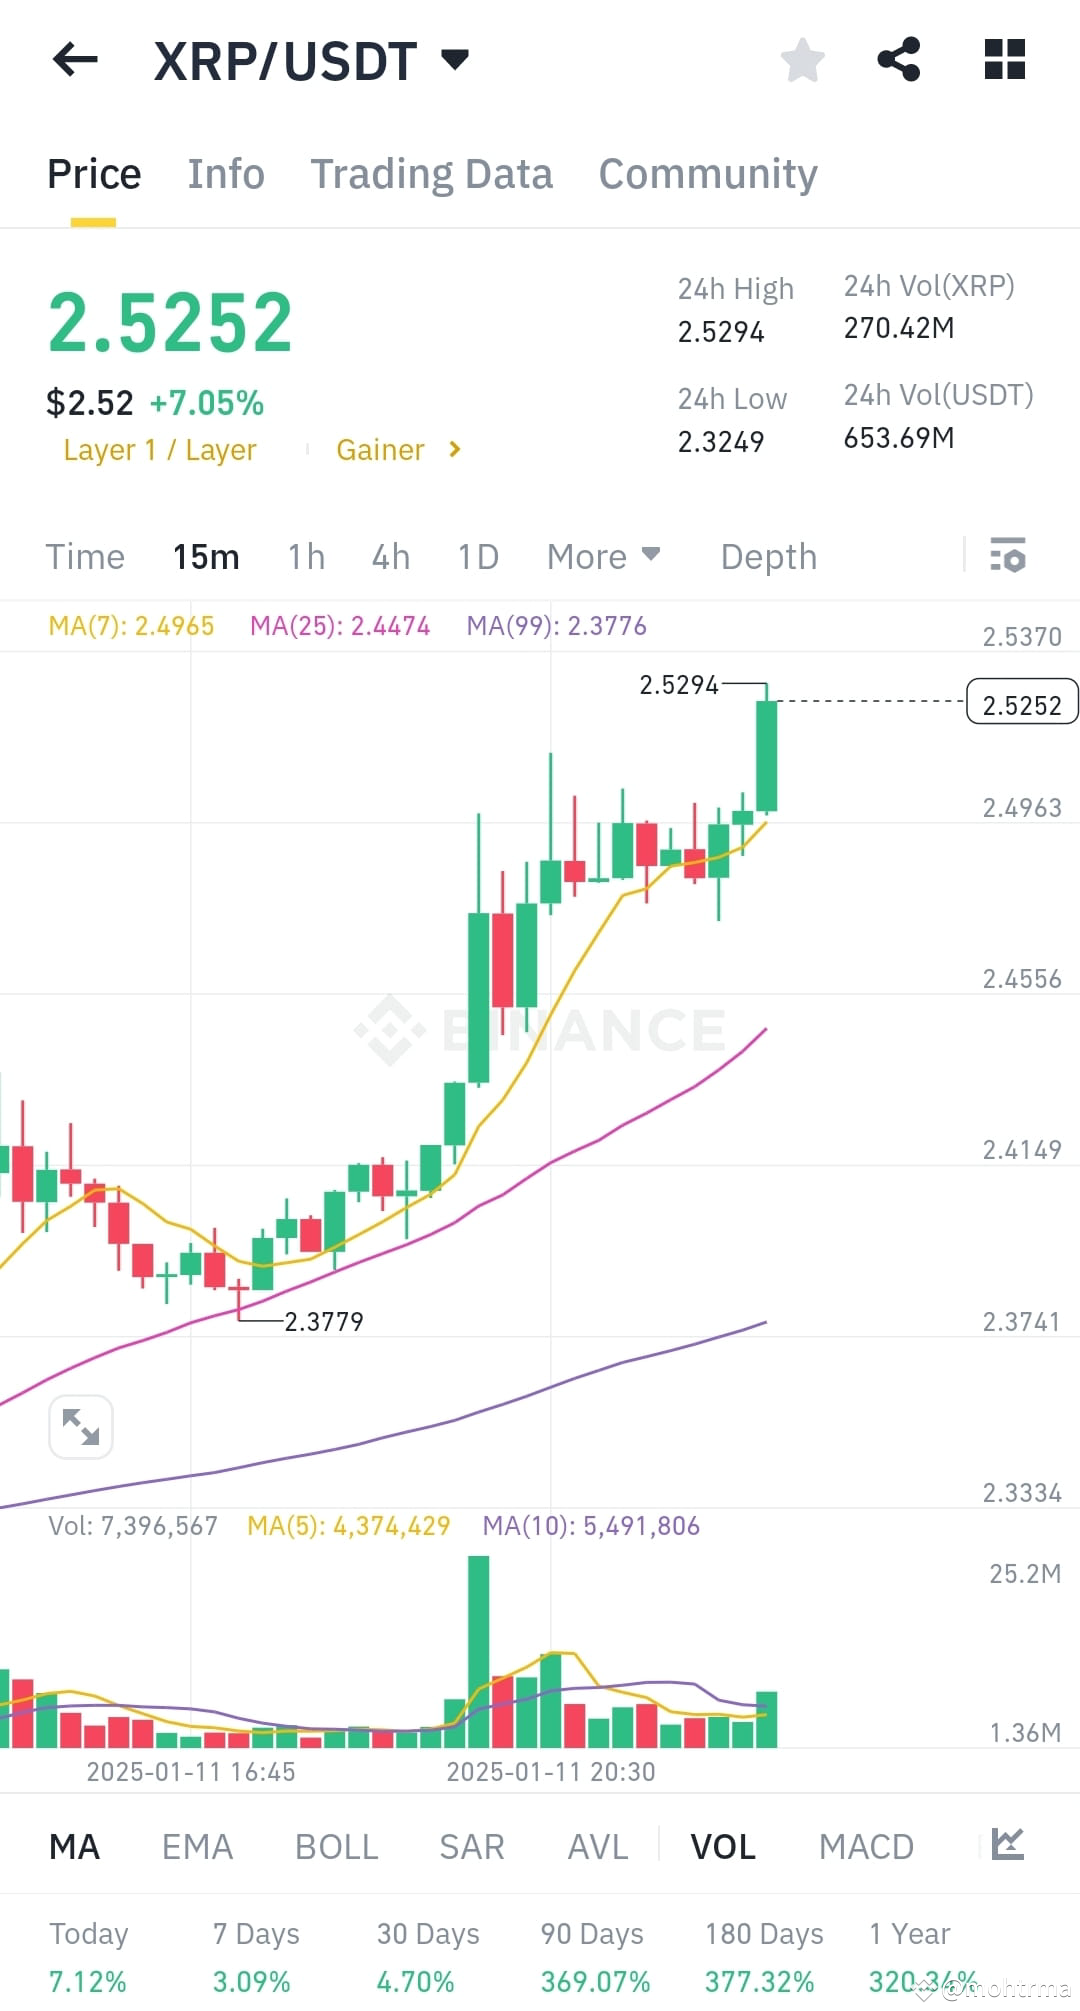This screenshot has height=2011, width=1080.
Task: Toggle the favorite star for XRP/USDT
Action: [803, 60]
